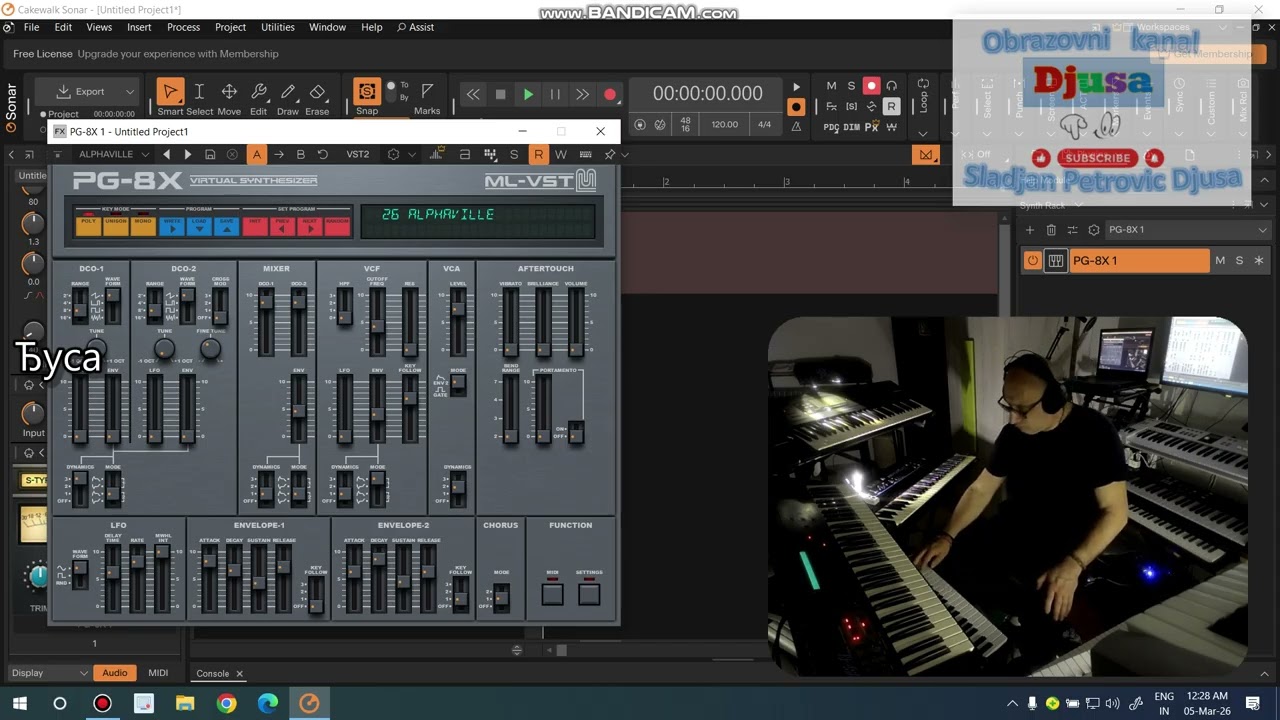Enable POLY key mode
The height and width of the screenshot is (720, 1280).
pos(88,226)
